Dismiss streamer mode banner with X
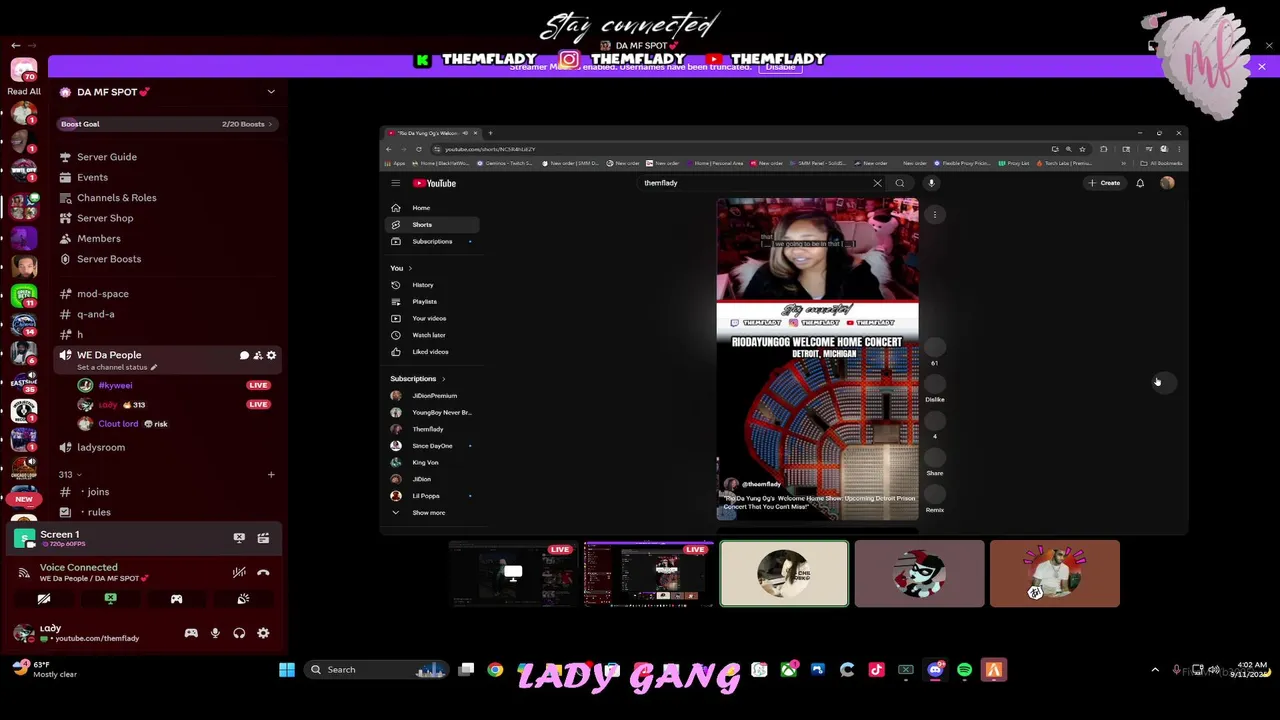Screen dimensions: 1280x720 (x=1262, y=67)
